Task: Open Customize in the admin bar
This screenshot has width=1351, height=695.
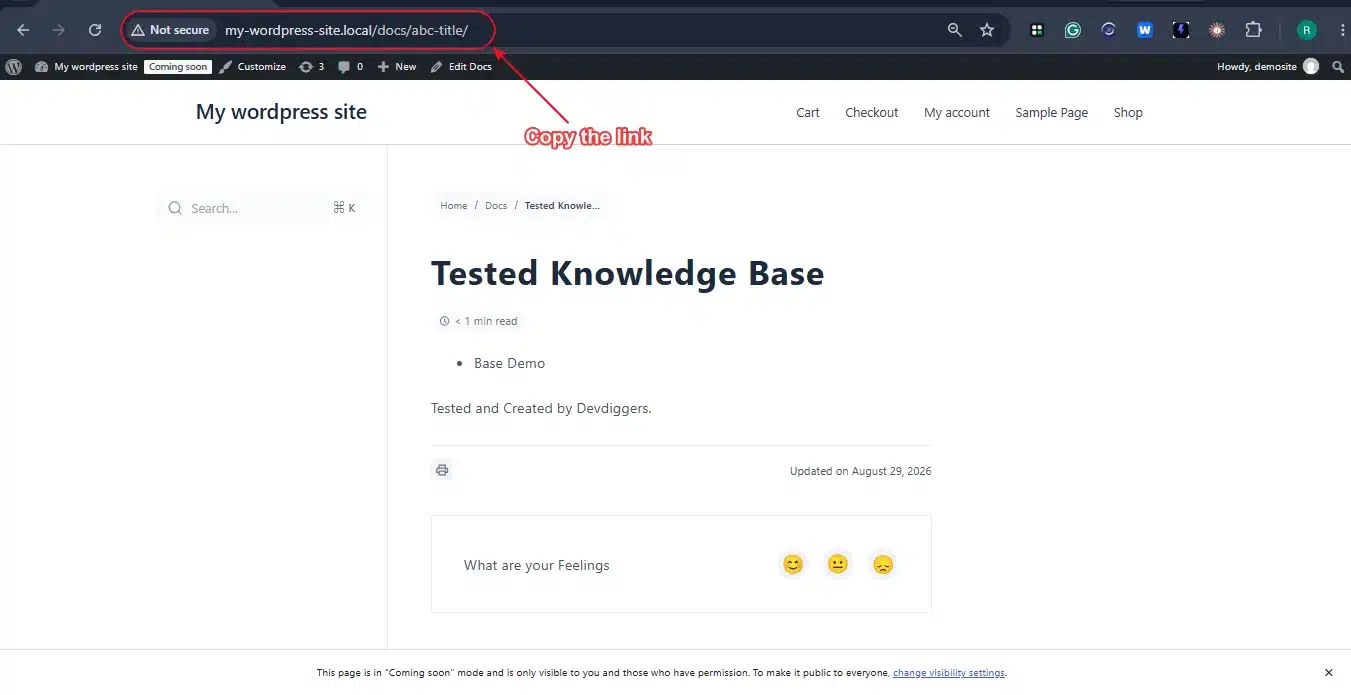Action: click(252, 67)
